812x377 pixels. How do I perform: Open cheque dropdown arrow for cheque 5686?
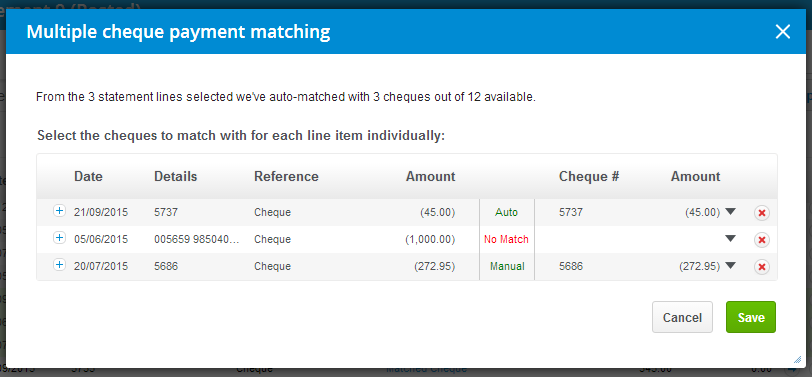click(730, 266)
